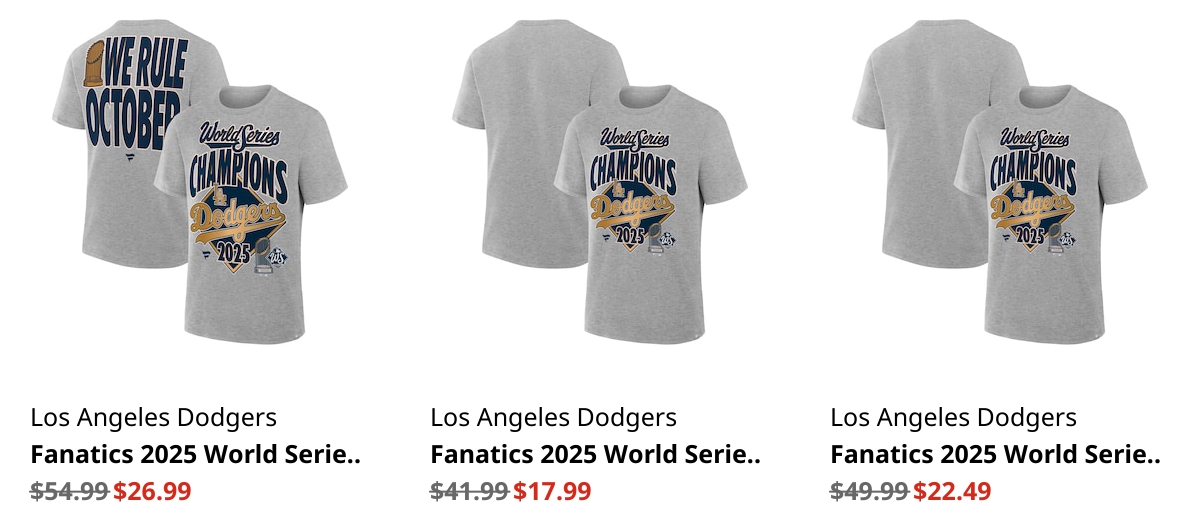Click the red $22.49 sale price
The height and width of the screenshot is (530, 1200).
coord(952,491)
